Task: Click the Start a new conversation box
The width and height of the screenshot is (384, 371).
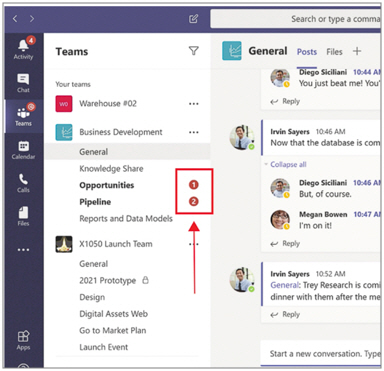Action: 320,354
